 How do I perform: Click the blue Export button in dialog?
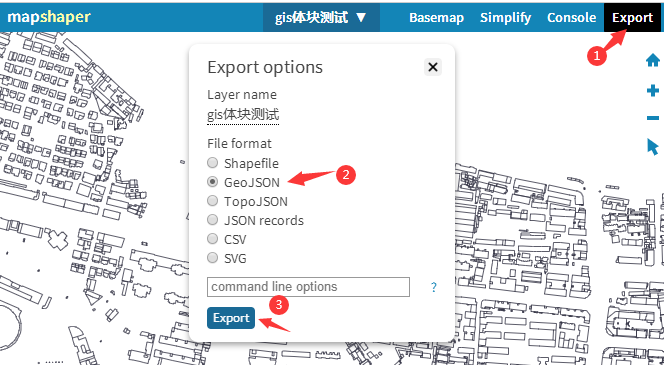(x=231, y=318)
